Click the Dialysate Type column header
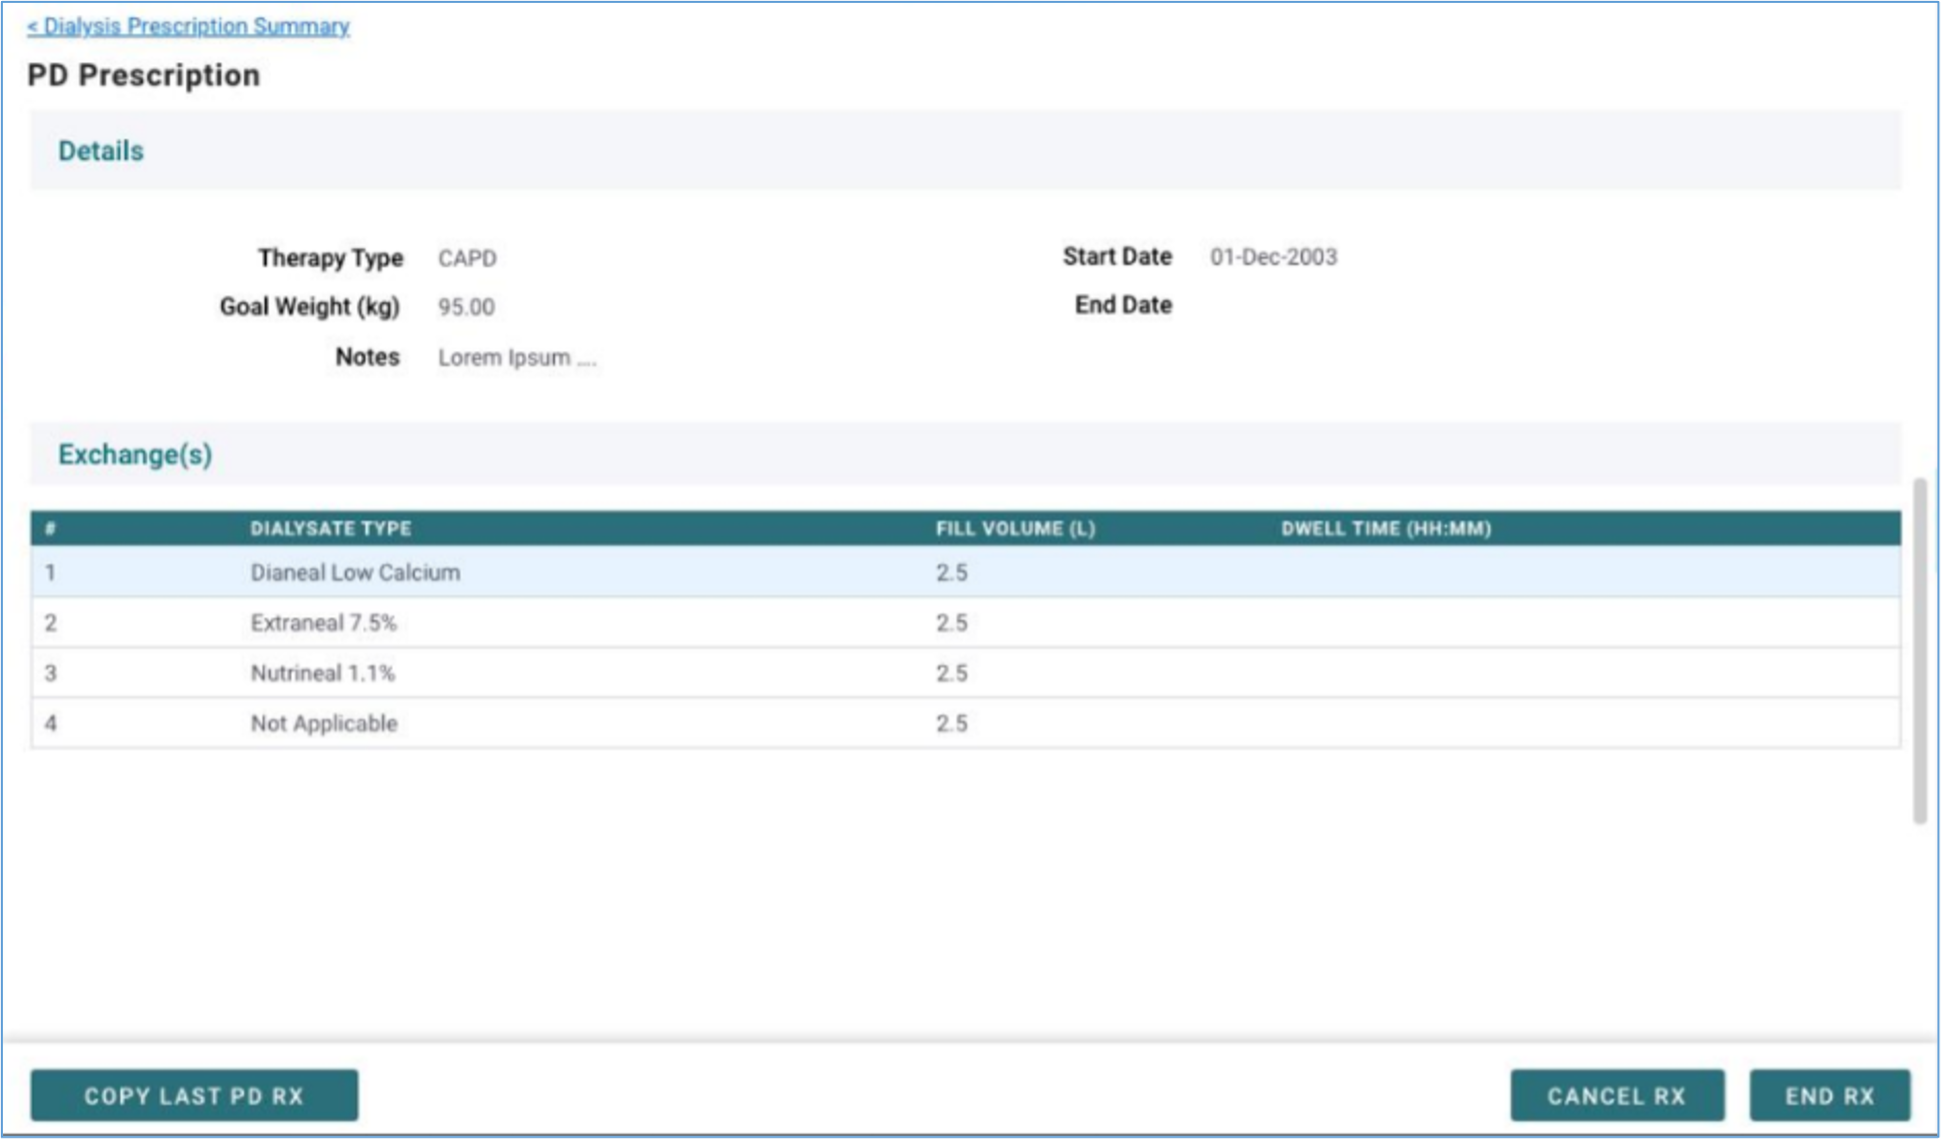 click(330, 529)
